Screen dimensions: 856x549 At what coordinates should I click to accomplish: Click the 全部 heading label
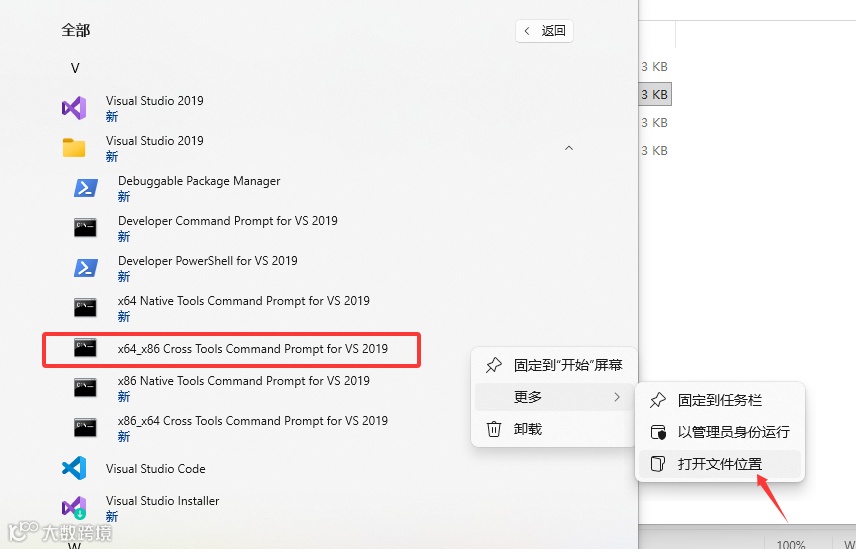pos(75,30)
